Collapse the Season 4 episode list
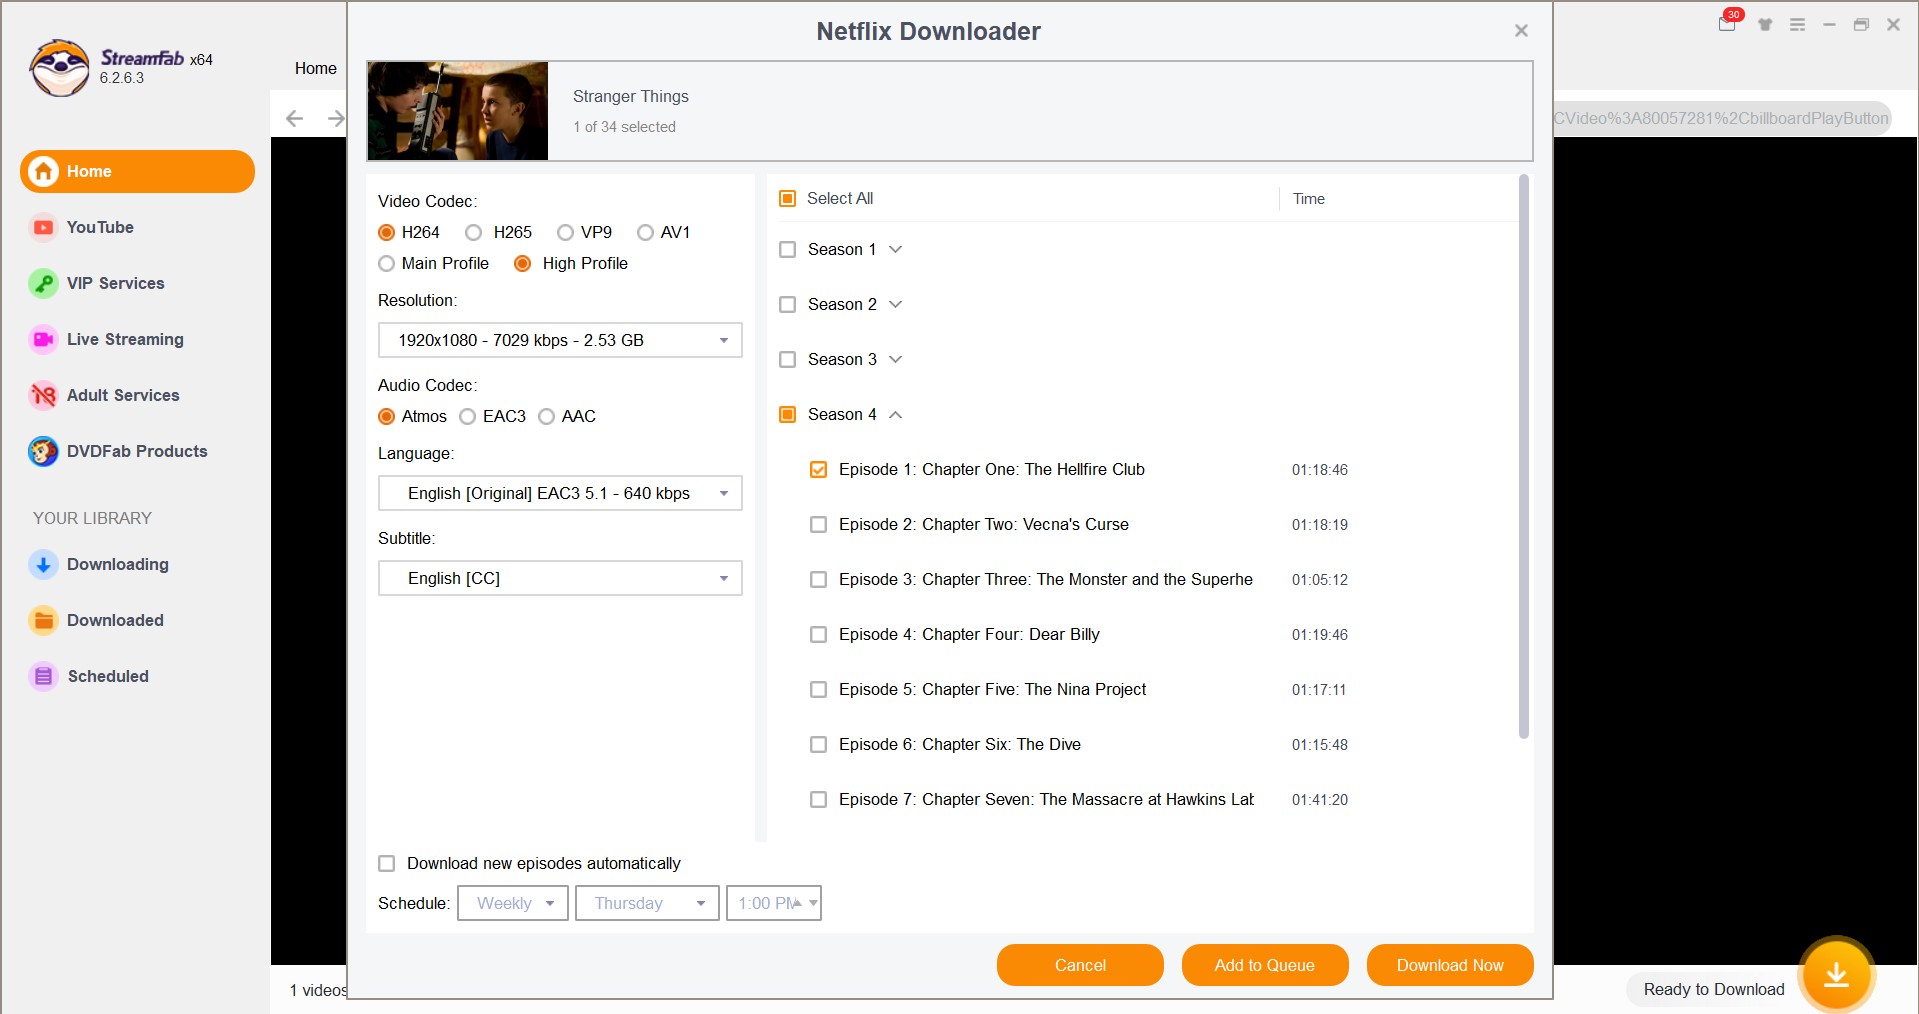 pos(896,414)
